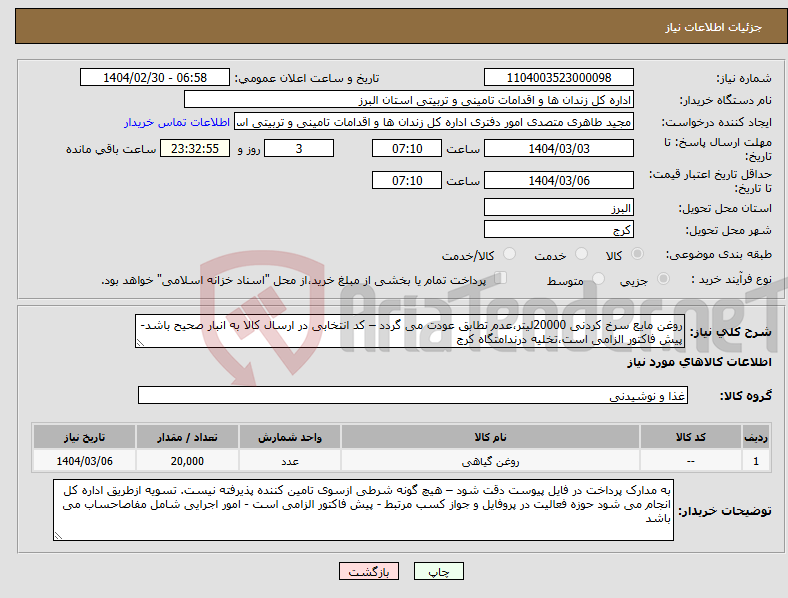
Task: Click the بازگشت back button
Action: point(369,571)
